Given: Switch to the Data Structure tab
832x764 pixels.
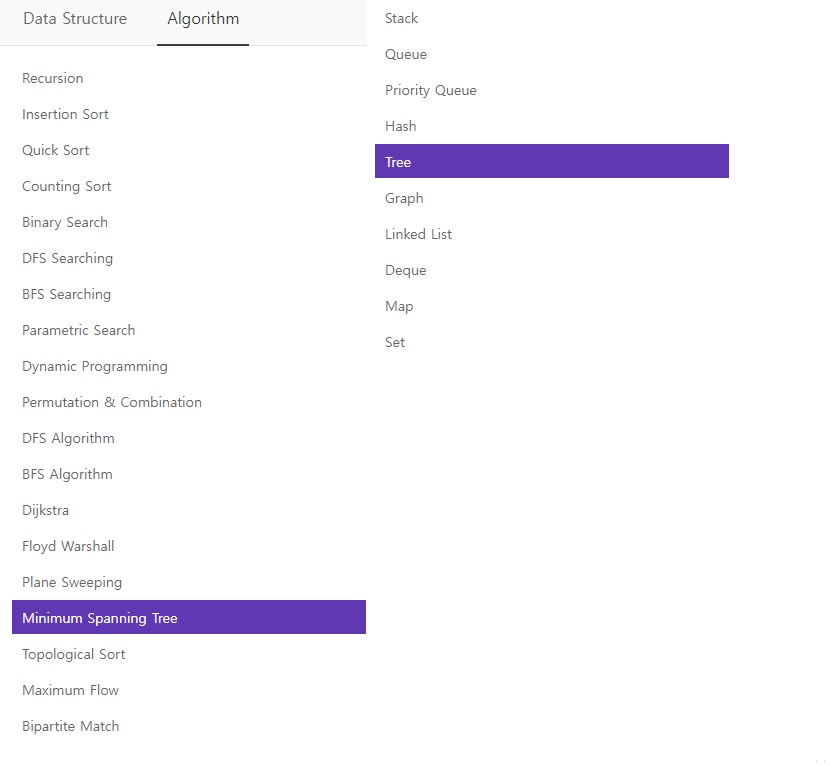Looking at the screenshot, I should pyautogui.click(x=75, y=19).
